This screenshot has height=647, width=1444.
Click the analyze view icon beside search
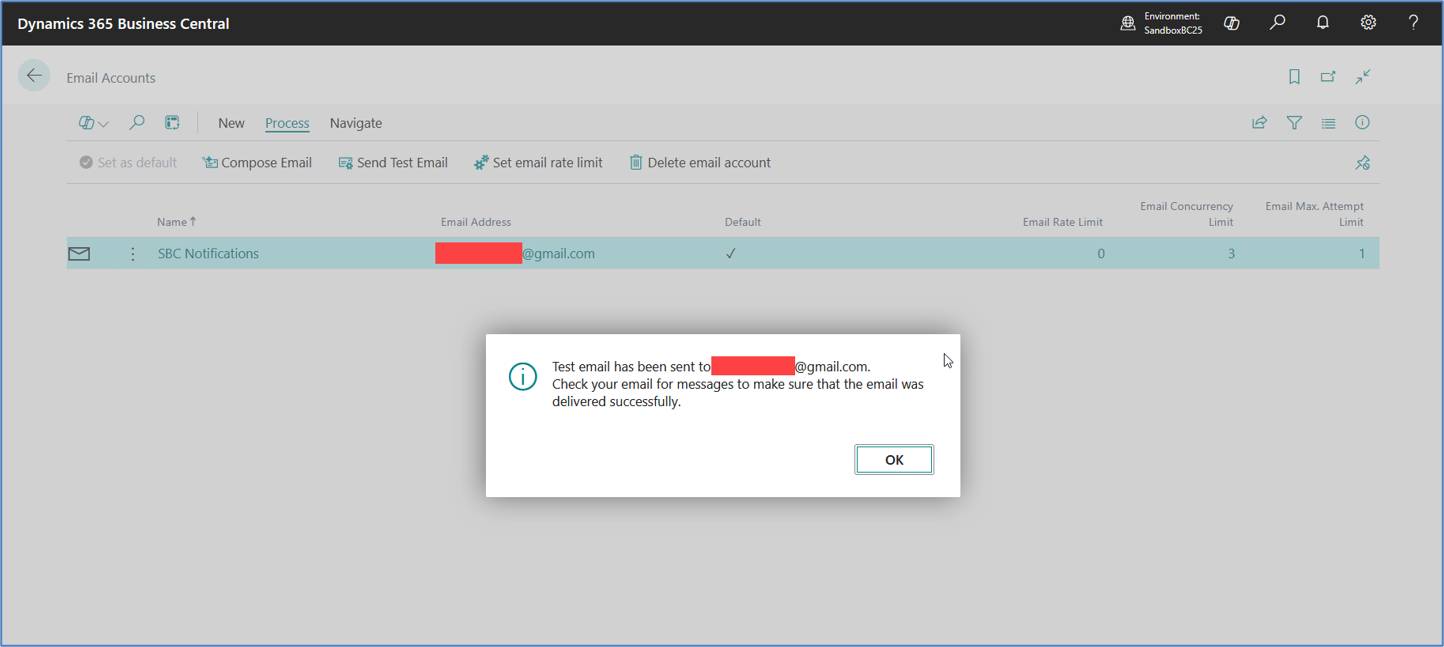[172, 123]
